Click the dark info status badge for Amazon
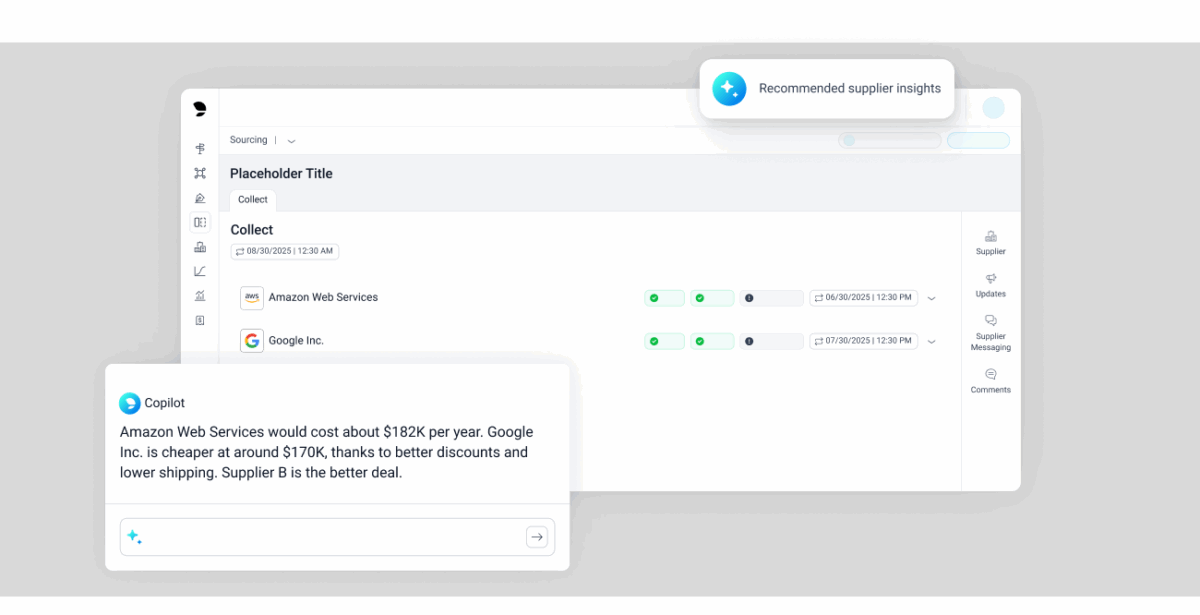The width and height of the screenshot is (1200, 615). (x=771, y=298)
